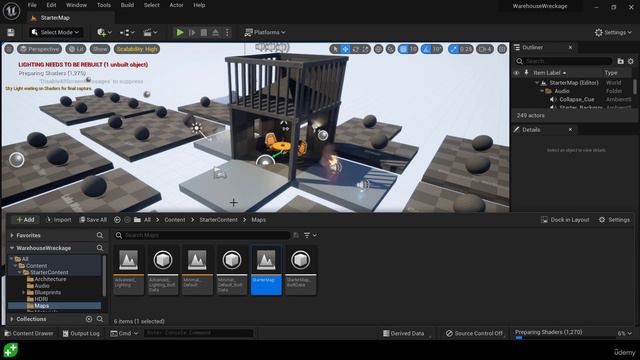This screenshot has width=640, height=360.
Task: Open the Tools menu
Action: click(x=104, y=5)
